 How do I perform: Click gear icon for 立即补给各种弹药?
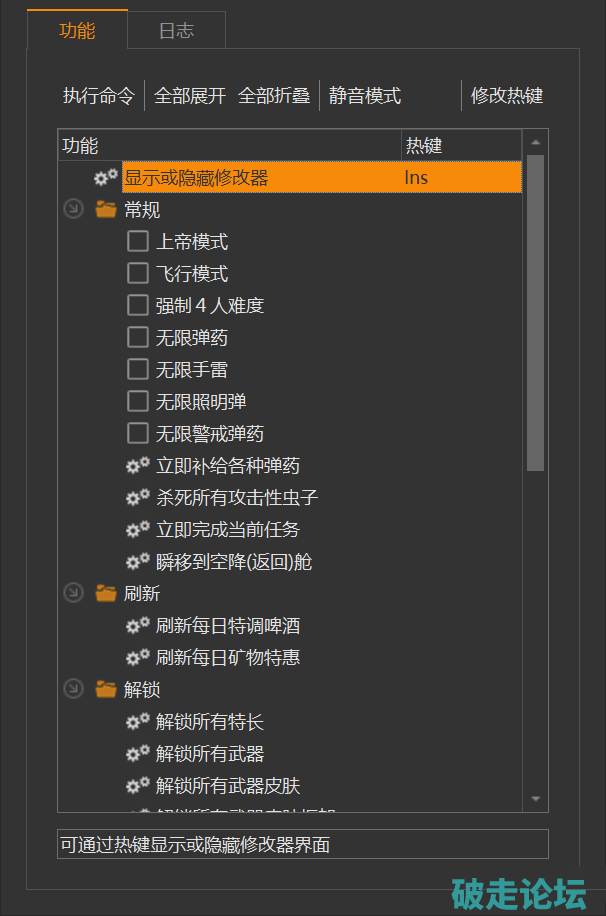pos(137,466)
